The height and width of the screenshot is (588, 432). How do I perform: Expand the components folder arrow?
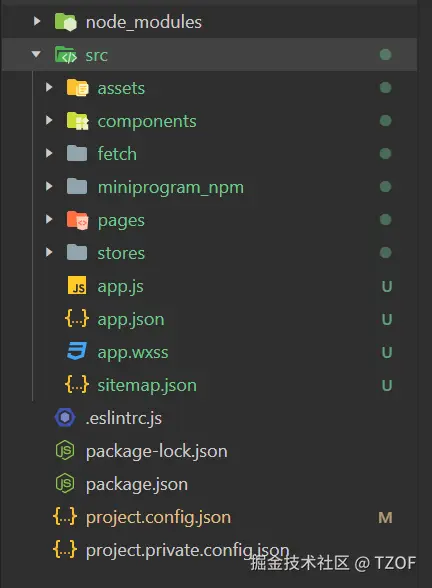[x=49, y=120]
